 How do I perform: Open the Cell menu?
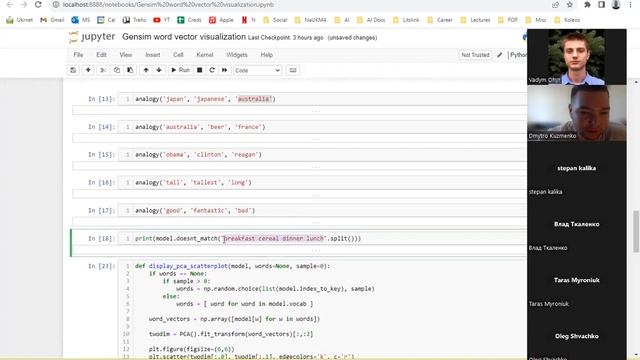pyautogui.click(x=178, y=55)
